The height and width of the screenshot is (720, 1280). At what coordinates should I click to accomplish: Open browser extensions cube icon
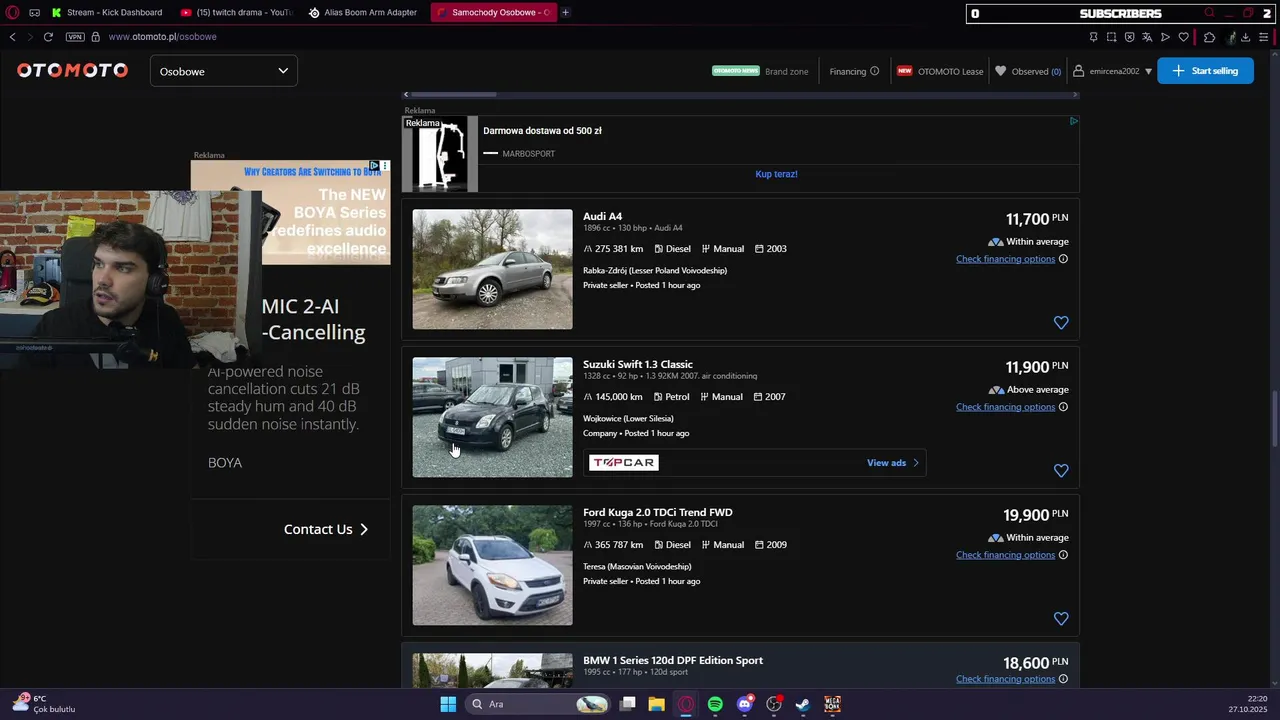click(x=1209, y=37)
